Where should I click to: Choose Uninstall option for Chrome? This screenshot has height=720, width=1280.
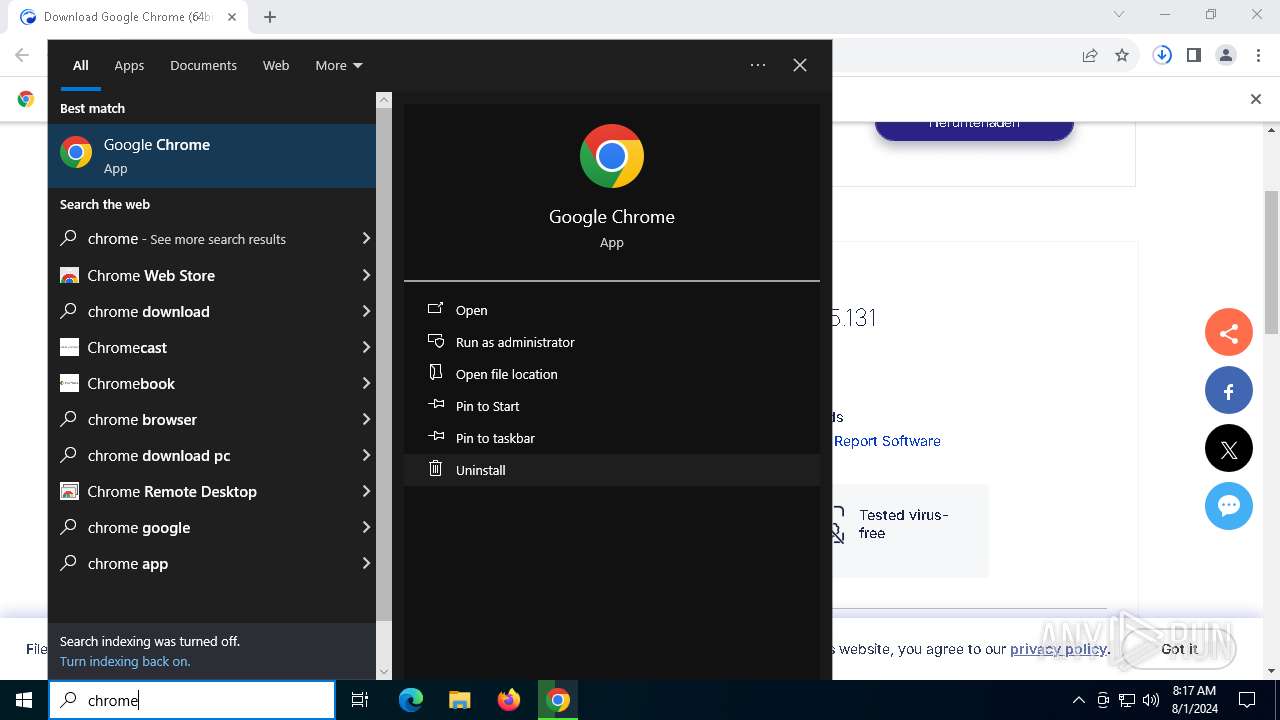tap(612, 470)
